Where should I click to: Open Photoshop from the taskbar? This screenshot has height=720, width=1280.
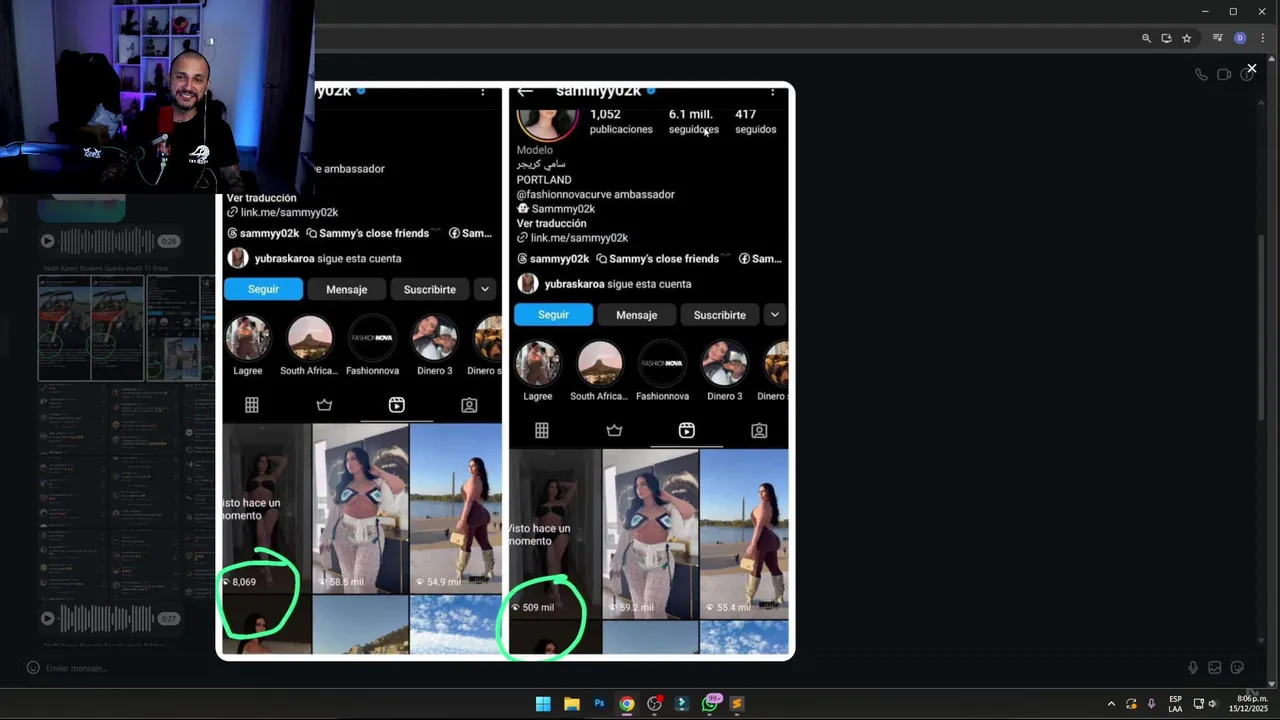599,704
